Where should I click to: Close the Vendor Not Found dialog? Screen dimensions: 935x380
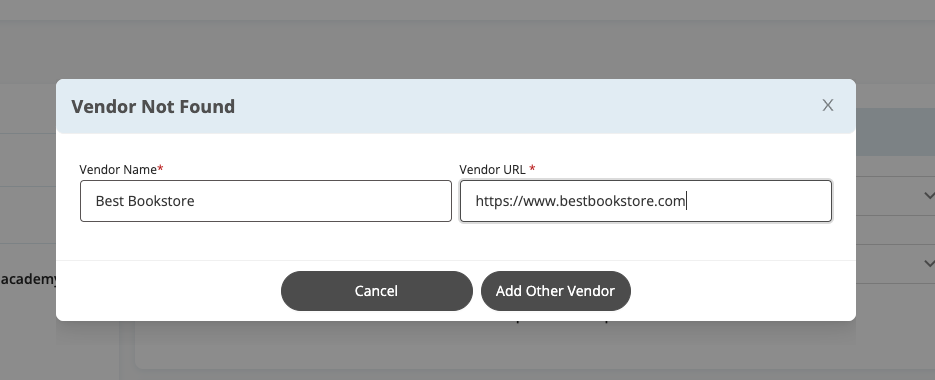827,106
